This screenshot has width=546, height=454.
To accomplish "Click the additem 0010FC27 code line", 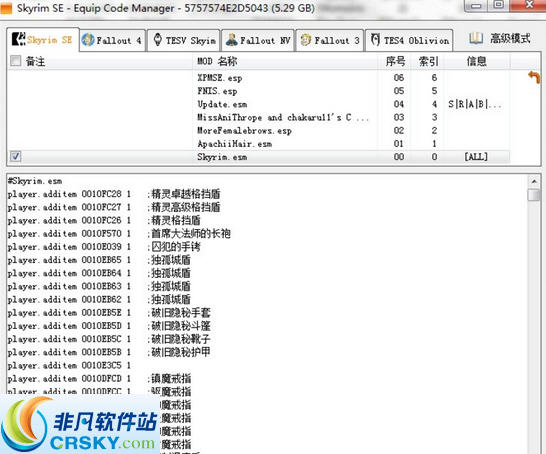I will (114, 207).
